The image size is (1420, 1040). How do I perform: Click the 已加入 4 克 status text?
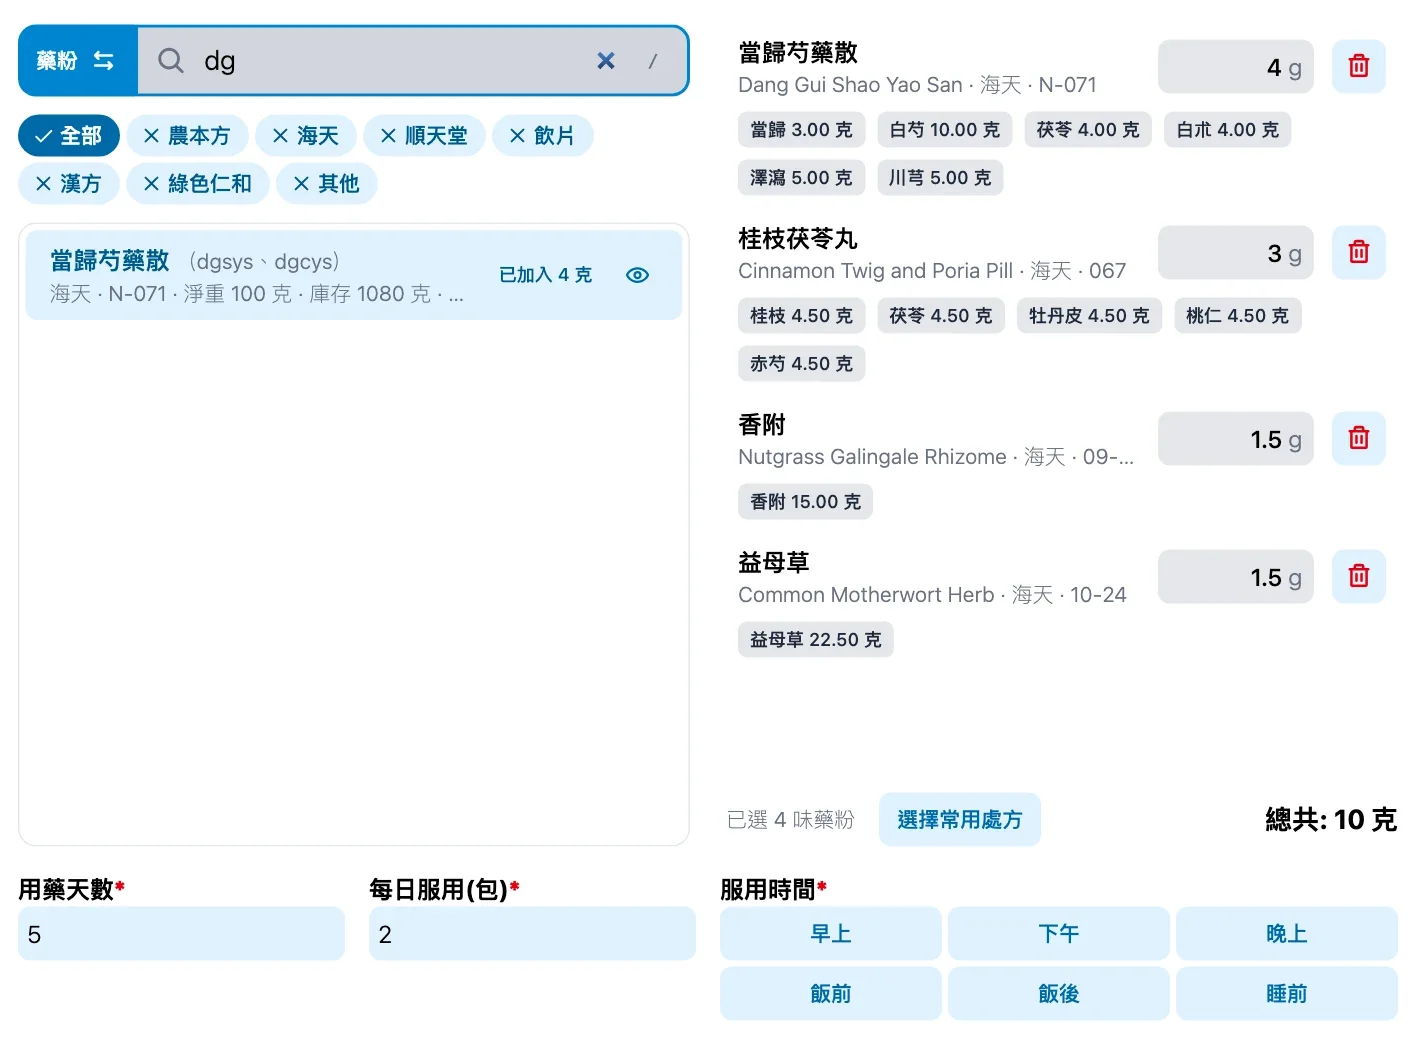pos(546,275)
